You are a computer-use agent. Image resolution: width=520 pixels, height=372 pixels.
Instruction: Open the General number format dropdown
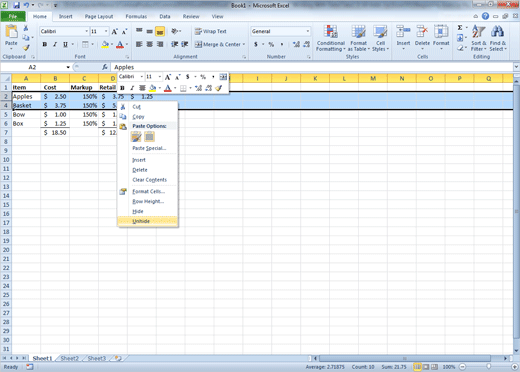(x=307, y=31)
